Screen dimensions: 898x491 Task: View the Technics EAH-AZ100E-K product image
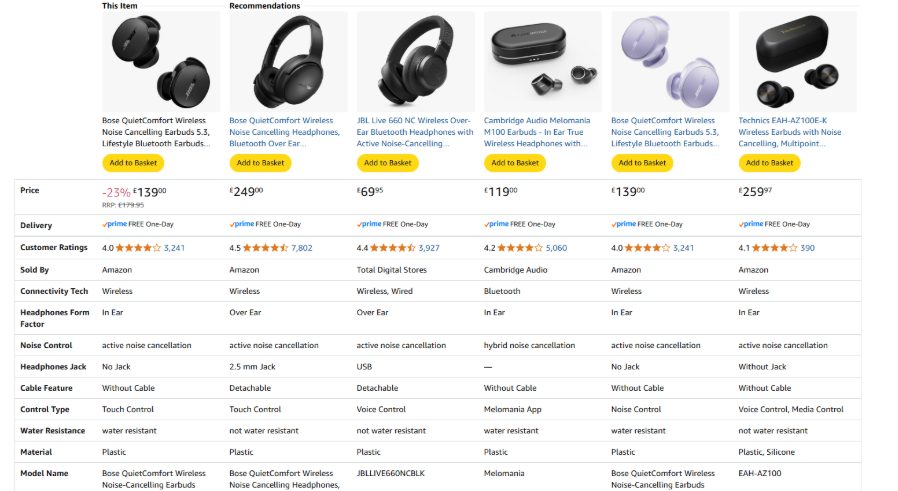coord(797,61)
